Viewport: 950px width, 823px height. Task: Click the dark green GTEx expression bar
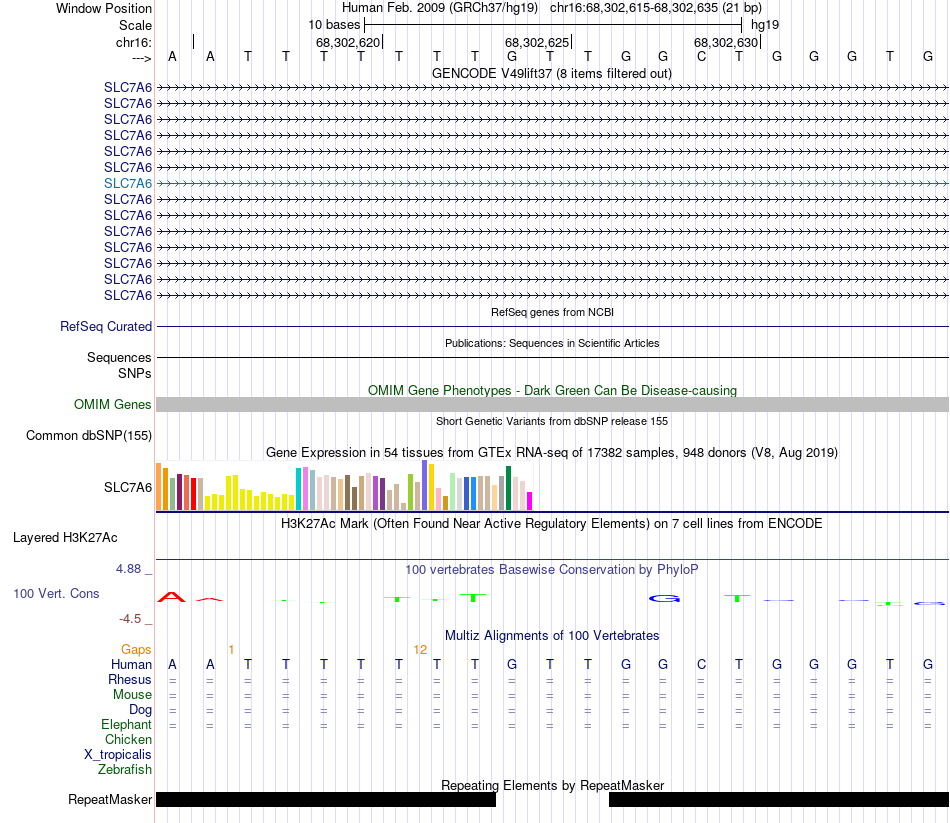pos(508,488)
